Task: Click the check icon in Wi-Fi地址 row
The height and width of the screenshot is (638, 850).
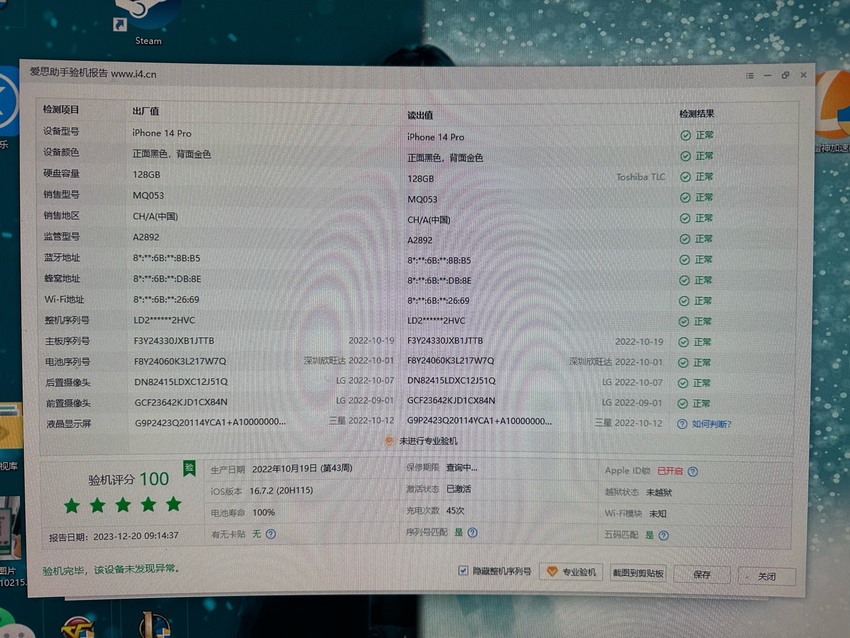Action: click(684, 301)
